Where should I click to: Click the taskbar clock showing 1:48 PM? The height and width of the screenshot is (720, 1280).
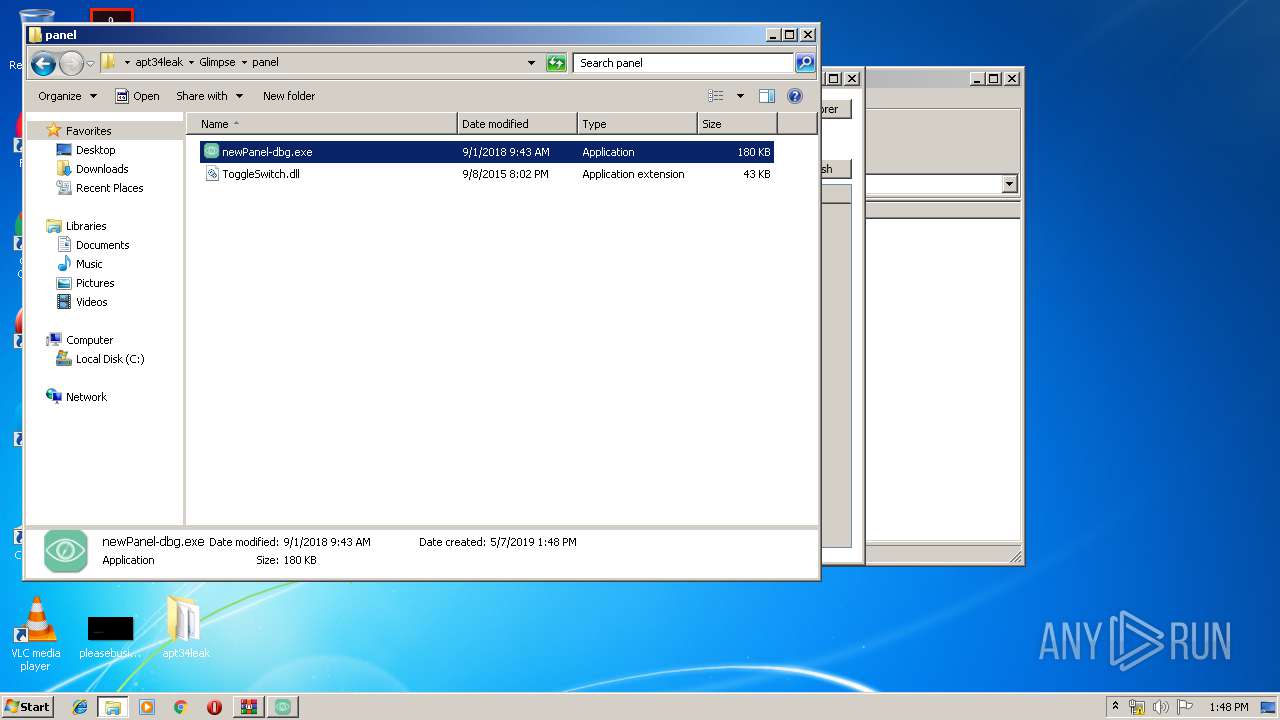click(1228, 707)
